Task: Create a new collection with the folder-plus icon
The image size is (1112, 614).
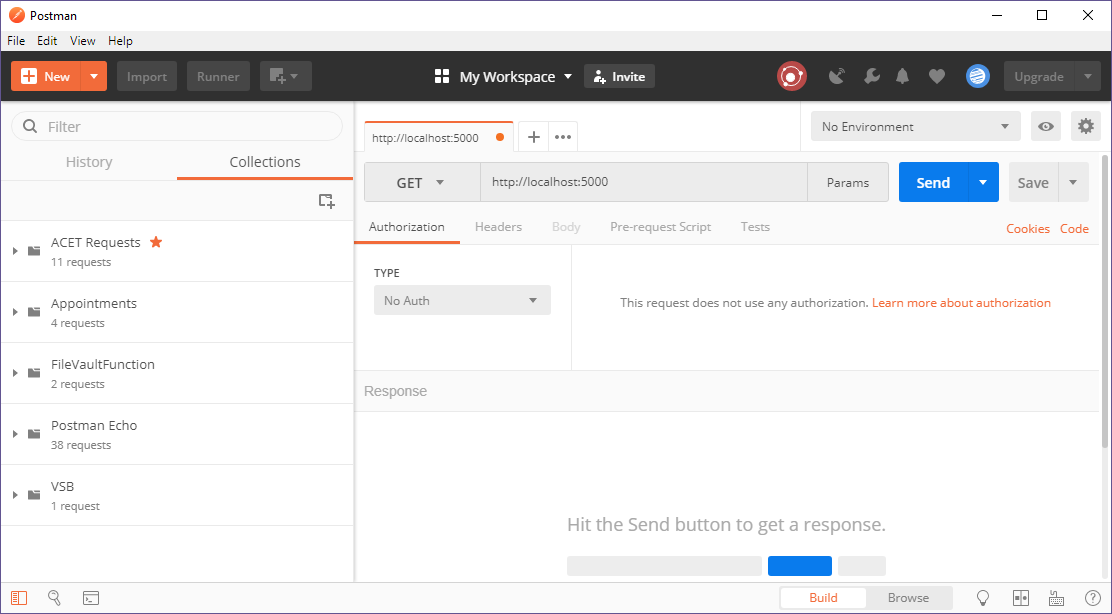Action: pos(327,200)
